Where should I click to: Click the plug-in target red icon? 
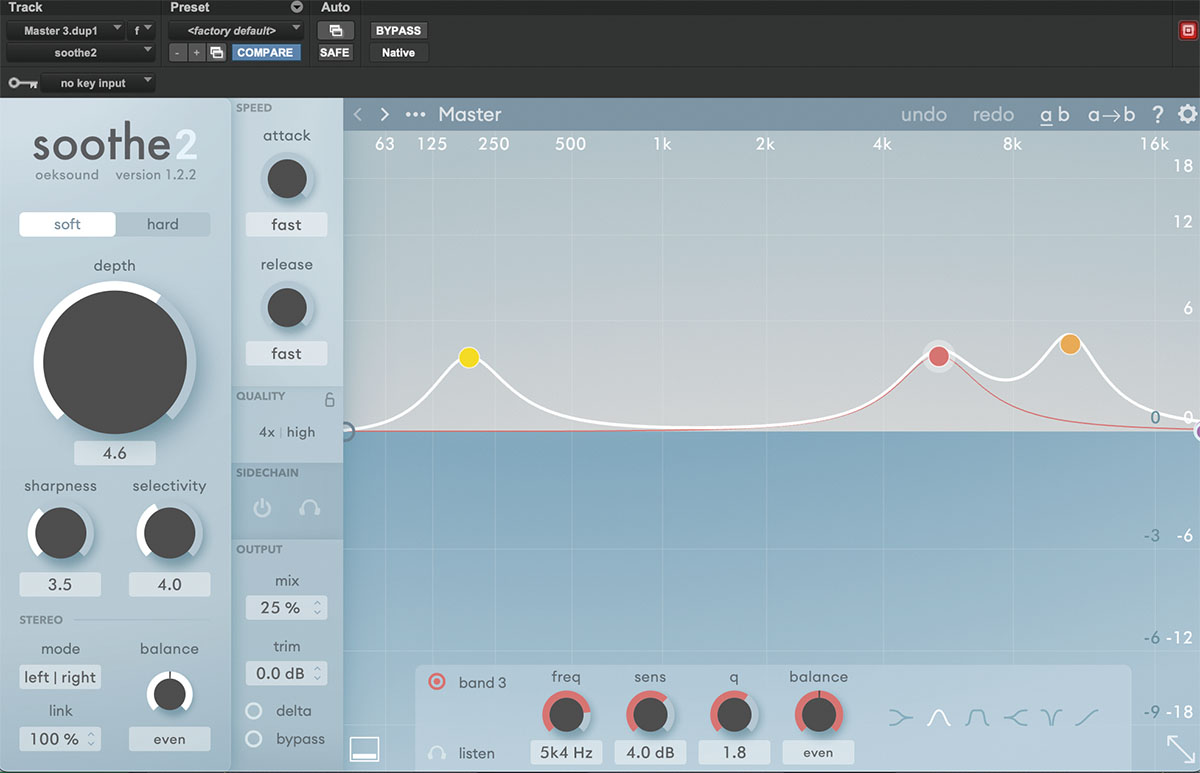click(1188, 30)
